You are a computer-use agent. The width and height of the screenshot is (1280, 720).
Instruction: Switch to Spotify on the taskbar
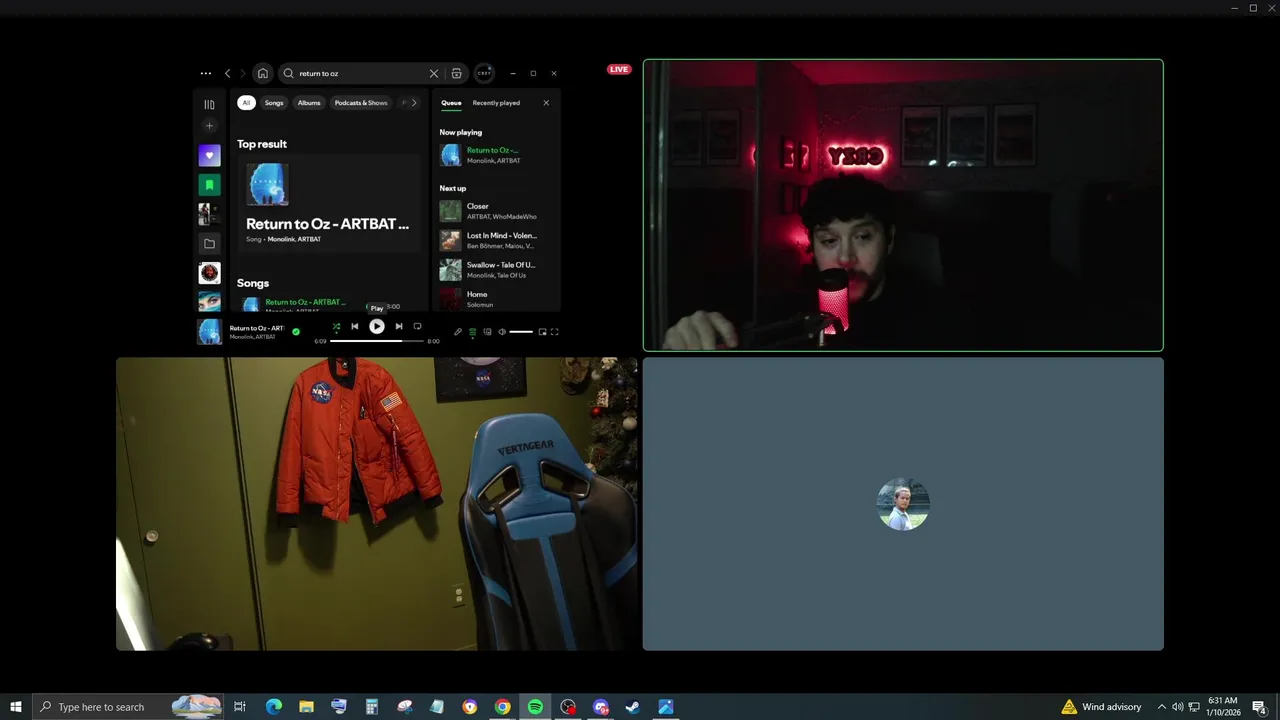pyautogui.click(x=535, y=707)
